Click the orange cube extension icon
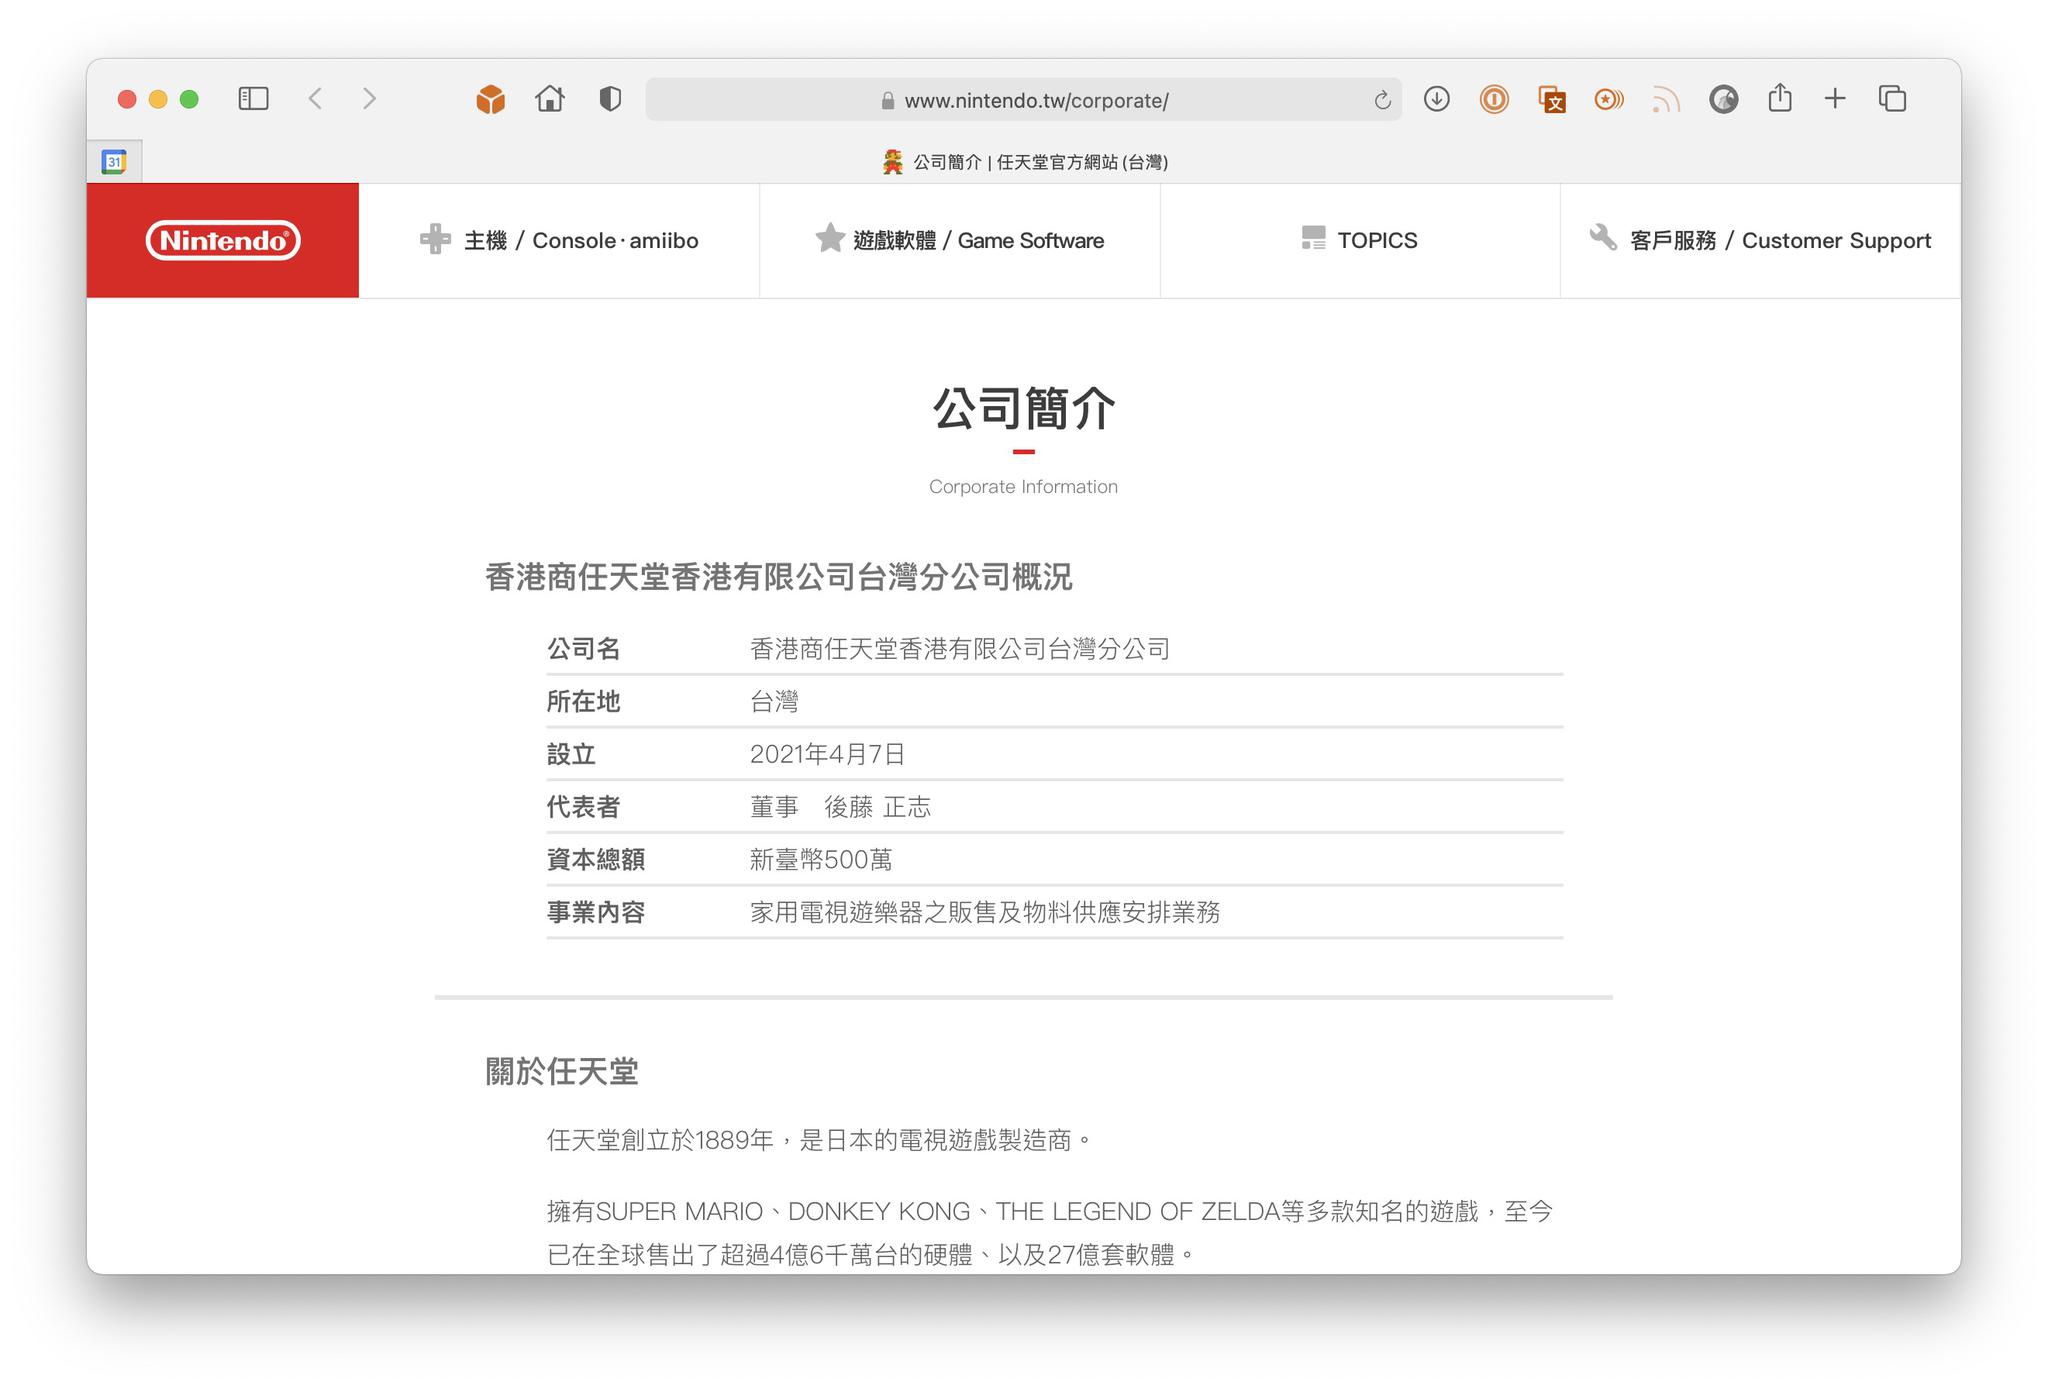This screenshot has height=1389, width=2048. coord(490,99)
